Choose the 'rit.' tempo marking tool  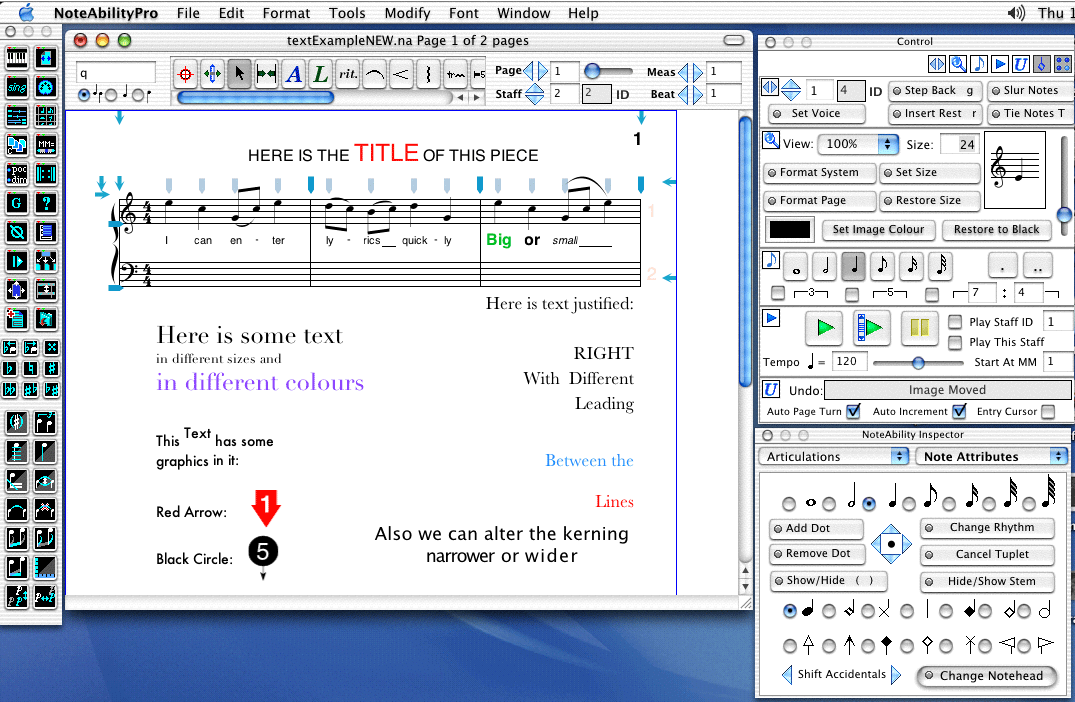click(x=348, y=73)
